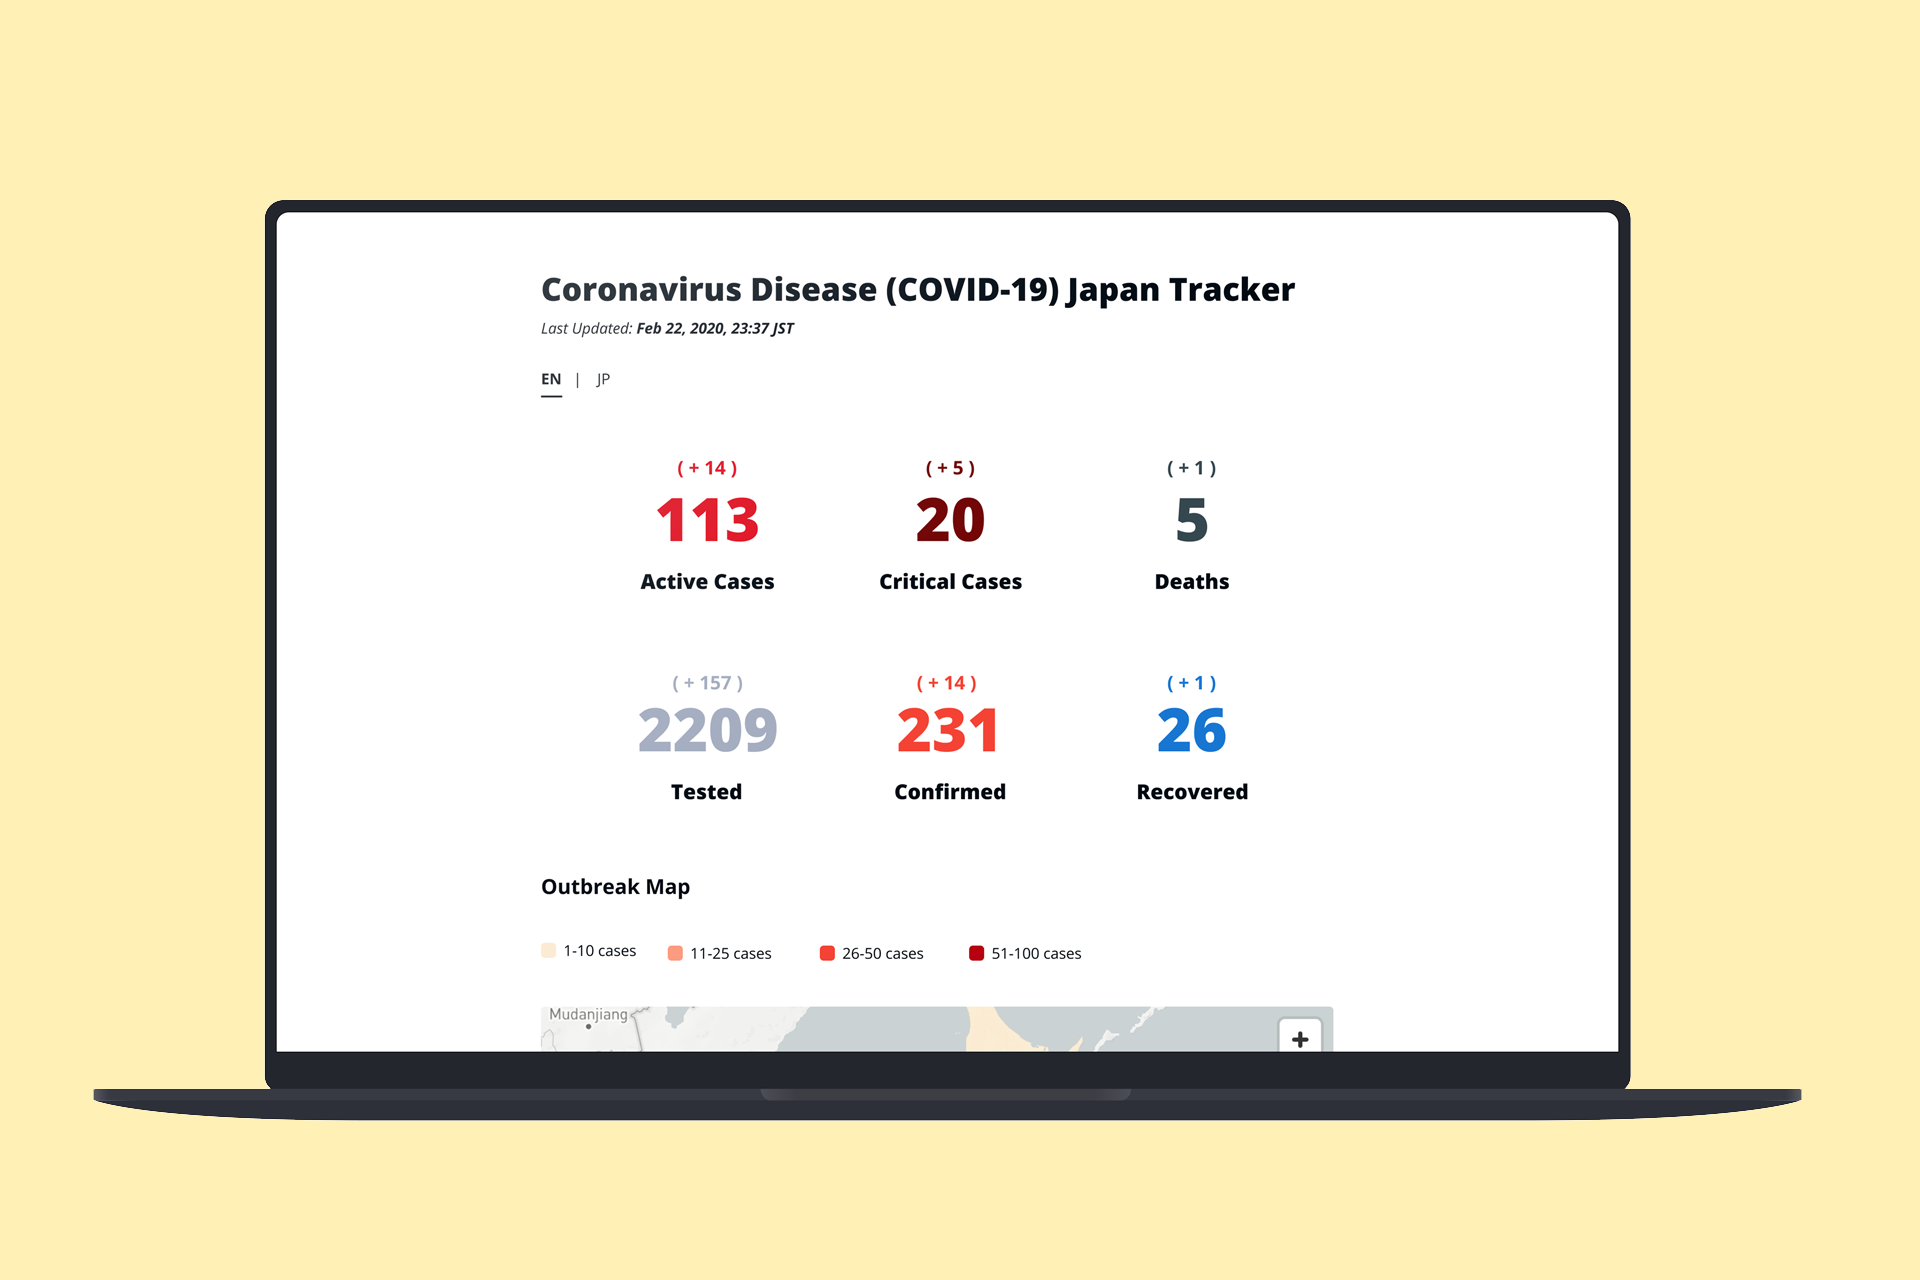Click the outbreak map area

(x=937, y=1029)
